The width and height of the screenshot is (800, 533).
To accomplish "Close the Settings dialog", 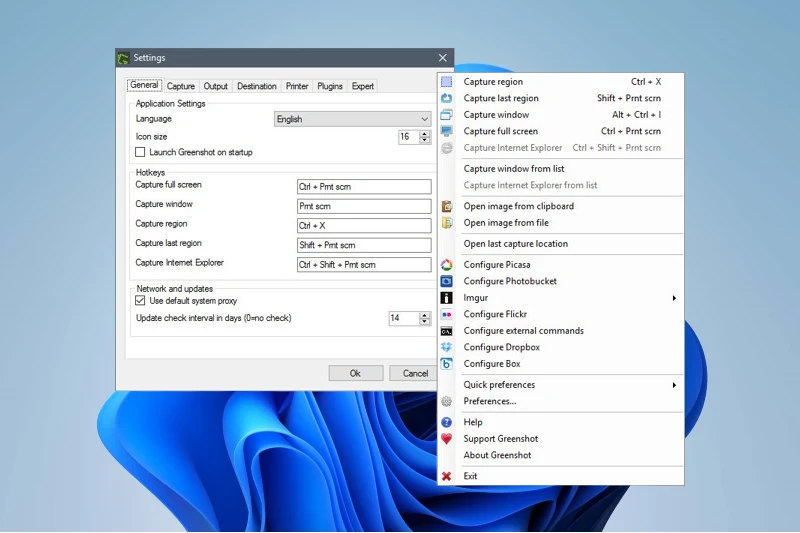I will coord(442,58).
